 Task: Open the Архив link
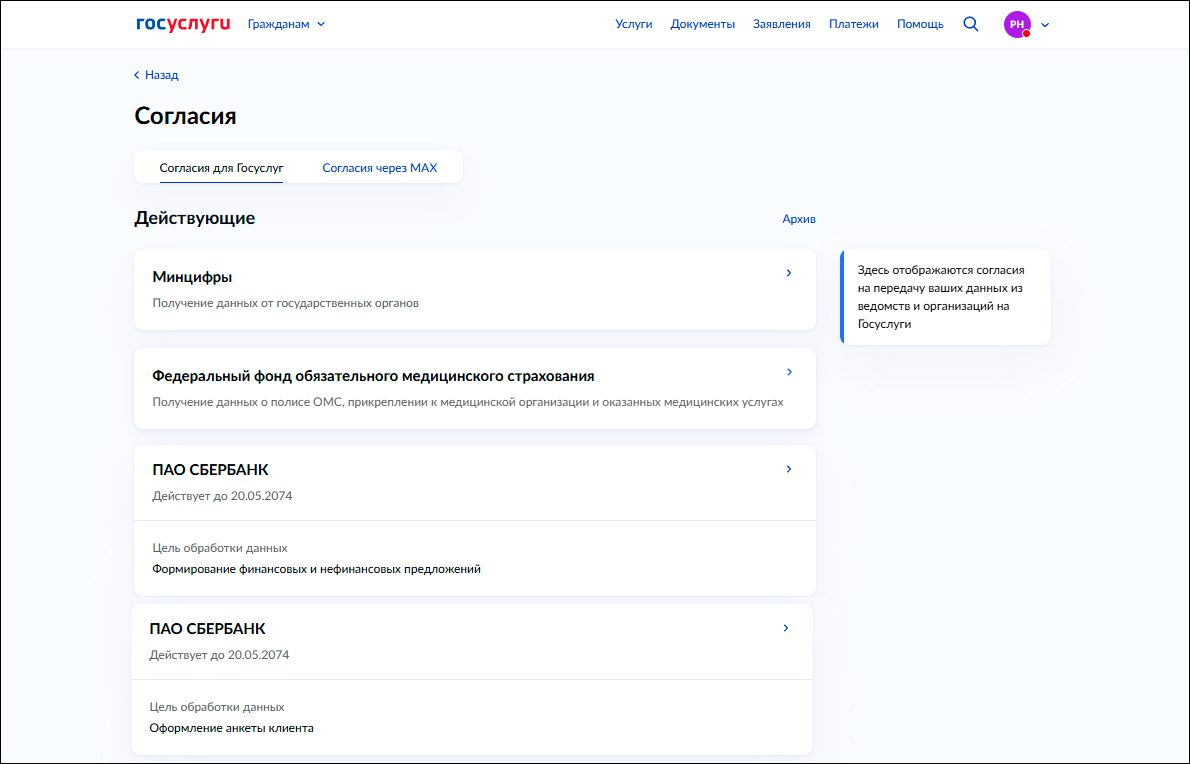click(x=798, y=219)
